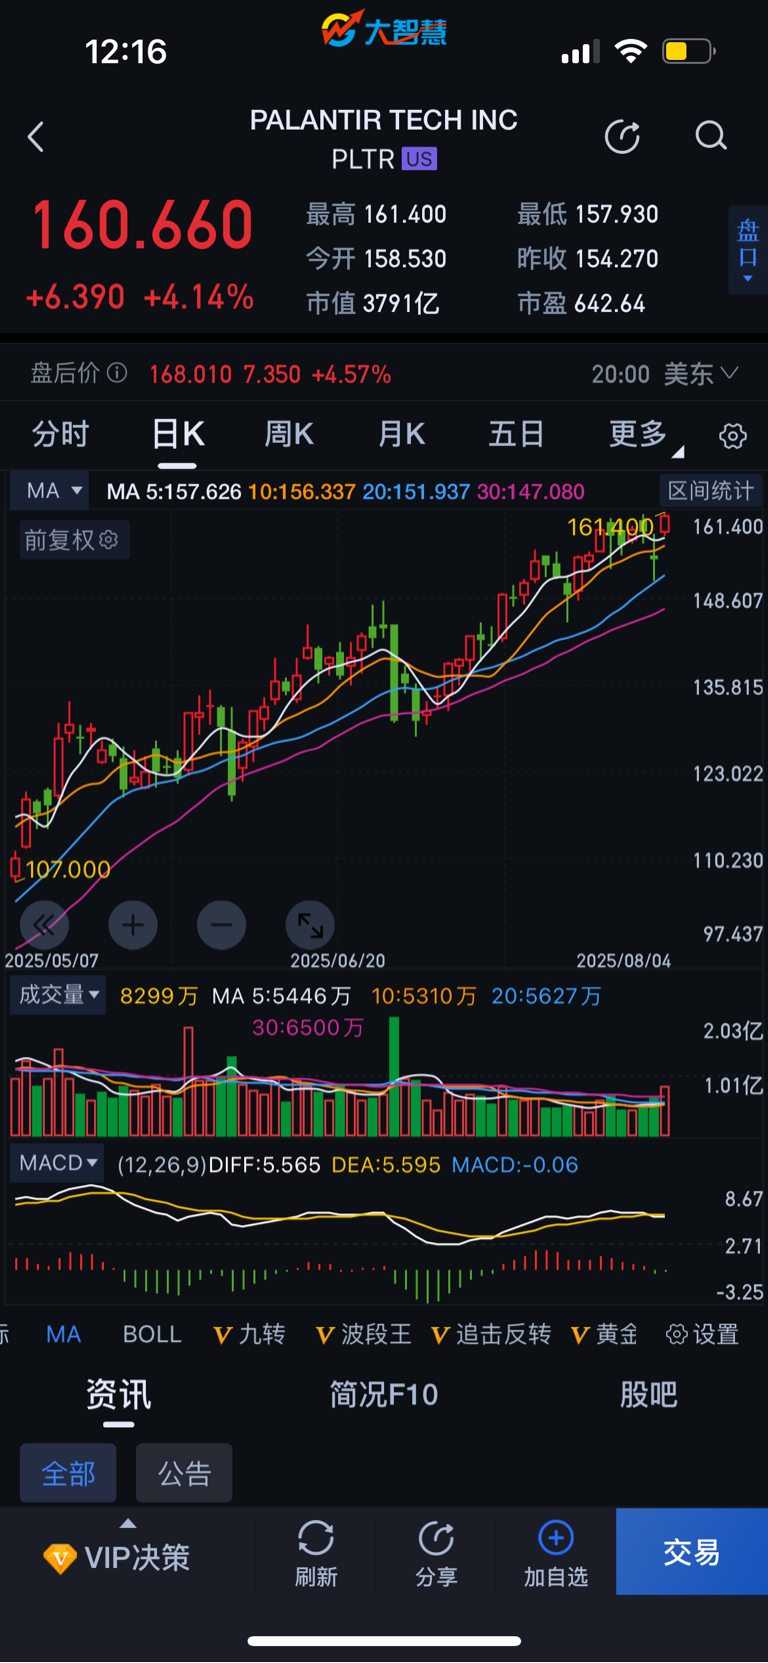
Task: Select the MA overlay indicator at bottom
Action: pyautogui.click(x=64, y=1334)
